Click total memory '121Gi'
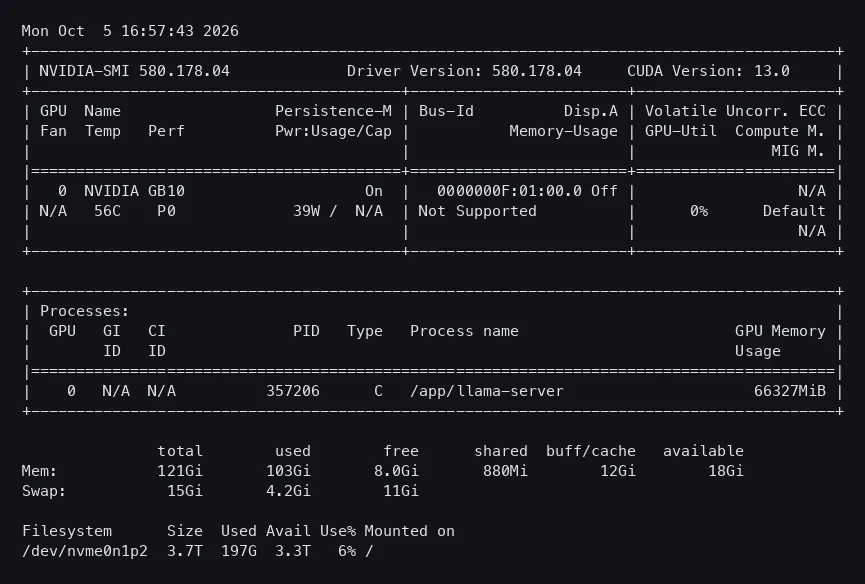Image resolution: width=865 pixels, height=584 pixels. coord(180,471)
